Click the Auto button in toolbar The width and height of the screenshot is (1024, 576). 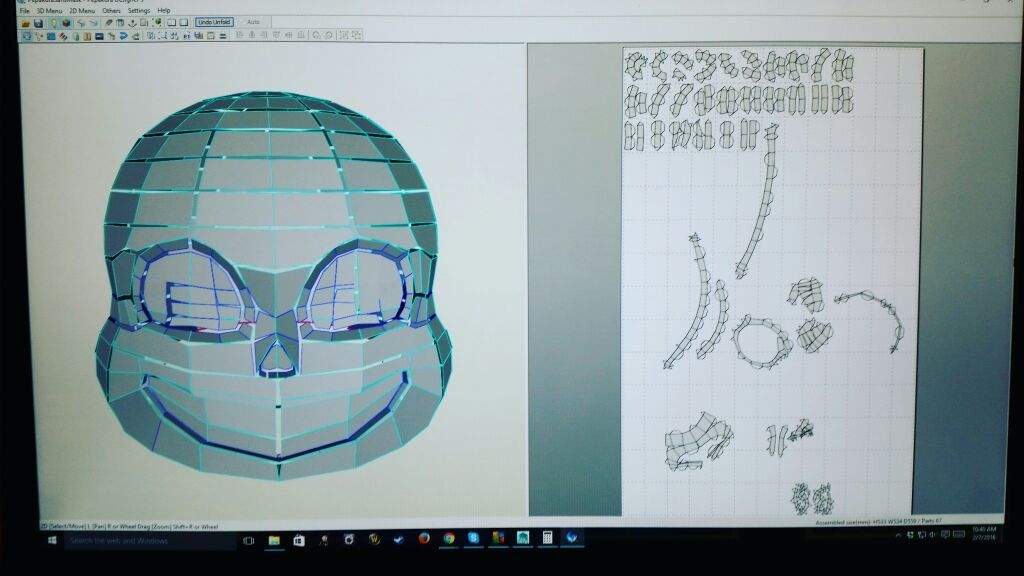point(253,22)
